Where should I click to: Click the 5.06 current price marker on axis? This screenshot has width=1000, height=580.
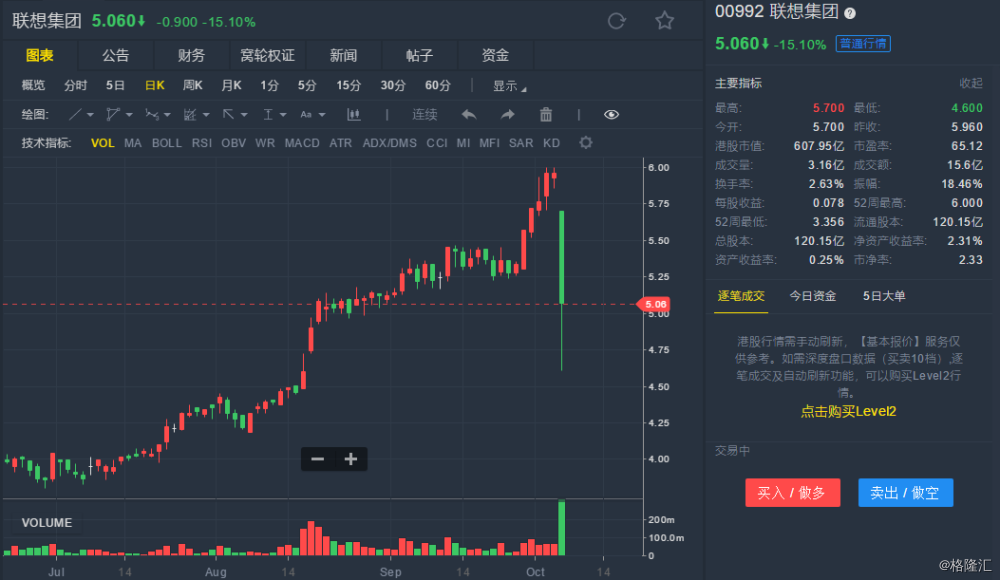point(654,304)
